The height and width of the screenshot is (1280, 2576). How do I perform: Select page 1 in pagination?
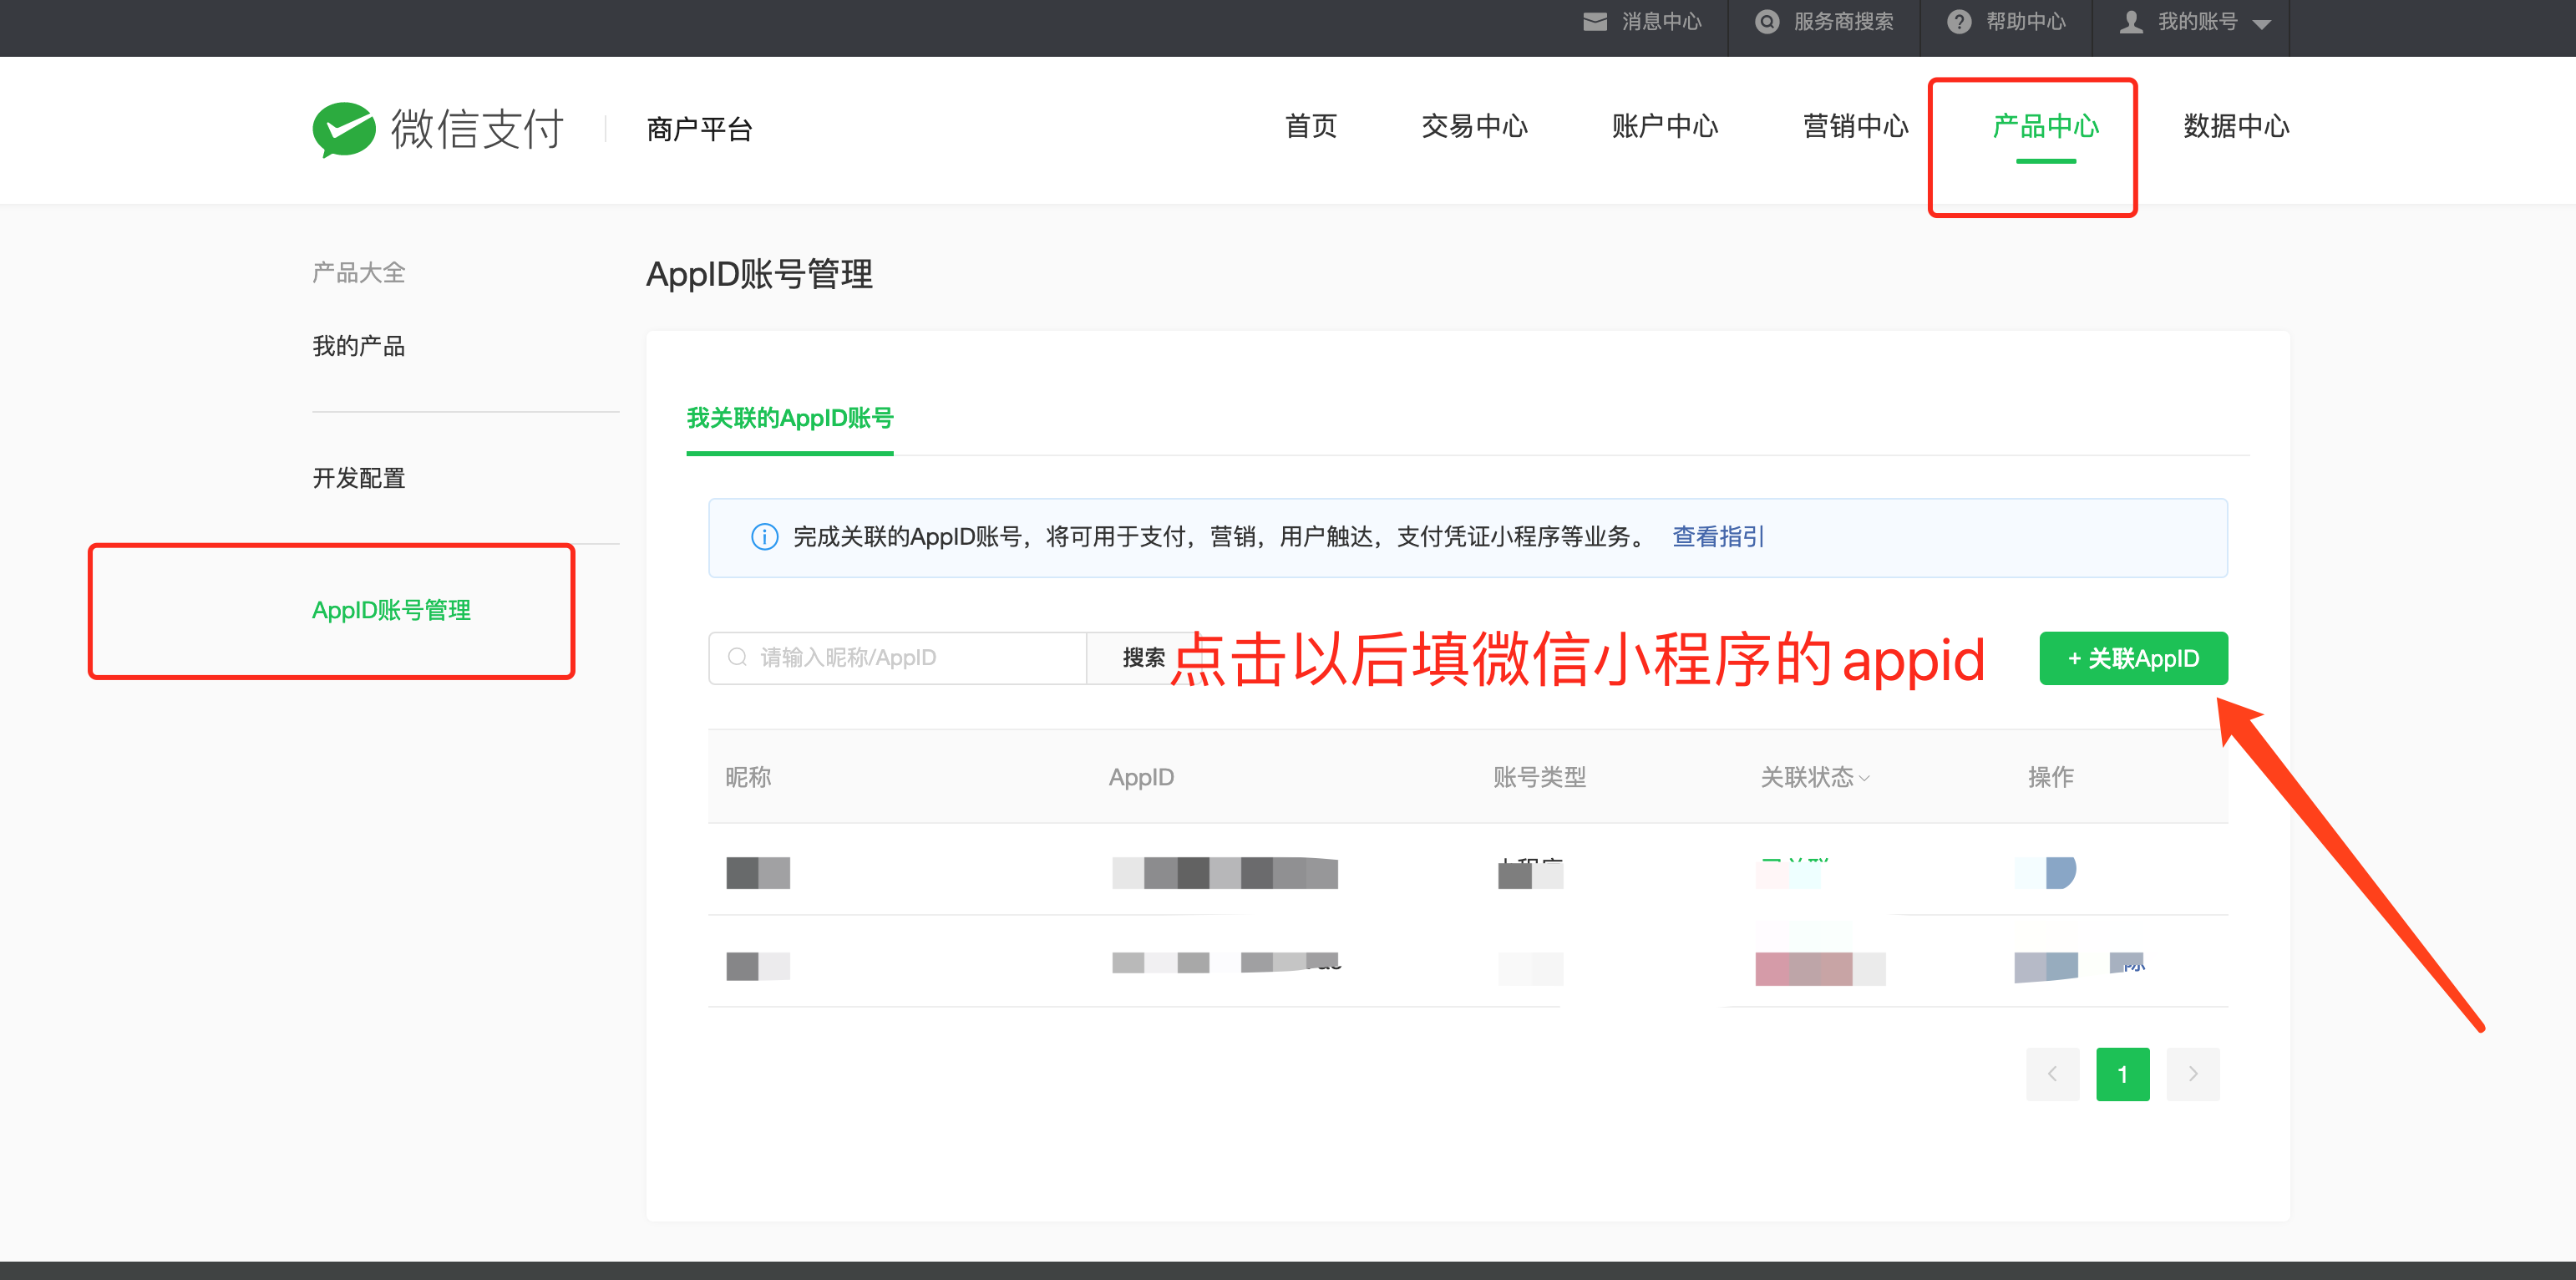[2122, 1074]
